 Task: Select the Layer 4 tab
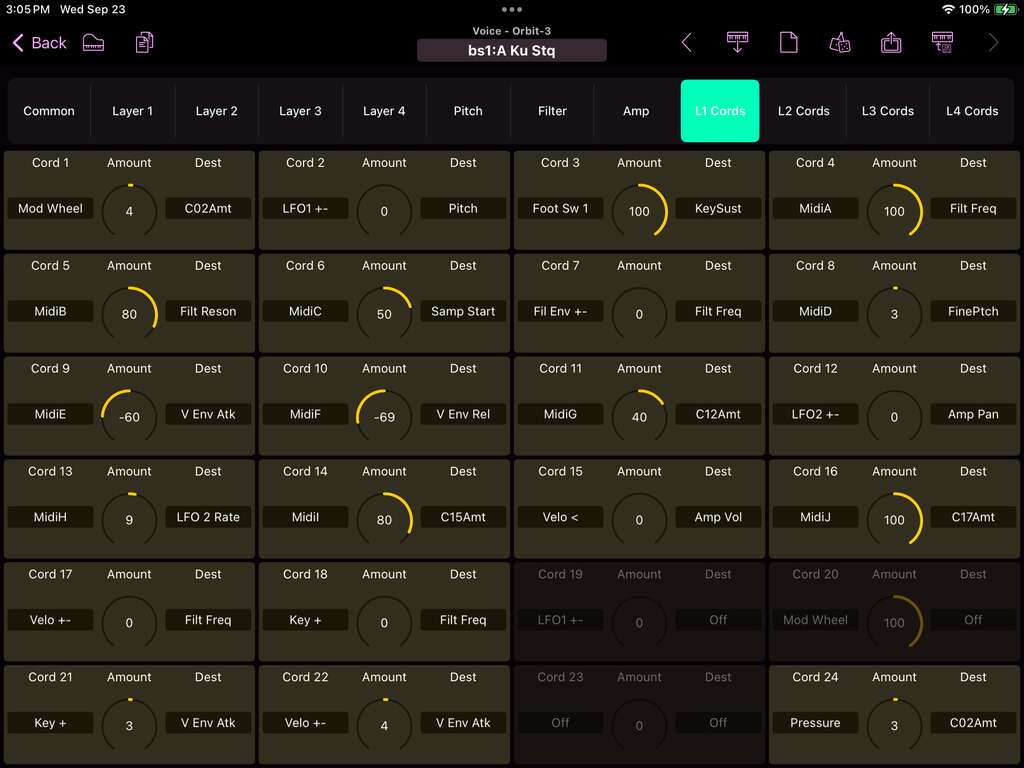pos(384,111)
